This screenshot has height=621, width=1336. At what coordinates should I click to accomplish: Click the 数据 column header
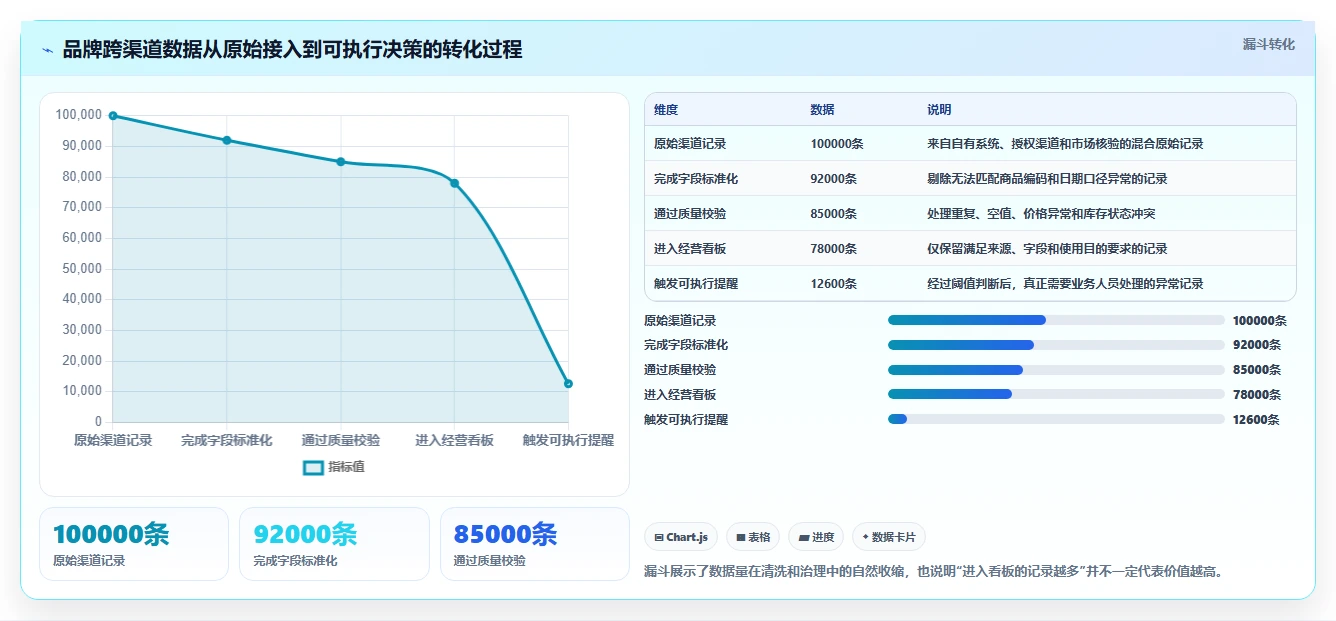pyautogui.click(x=823, y=110)
